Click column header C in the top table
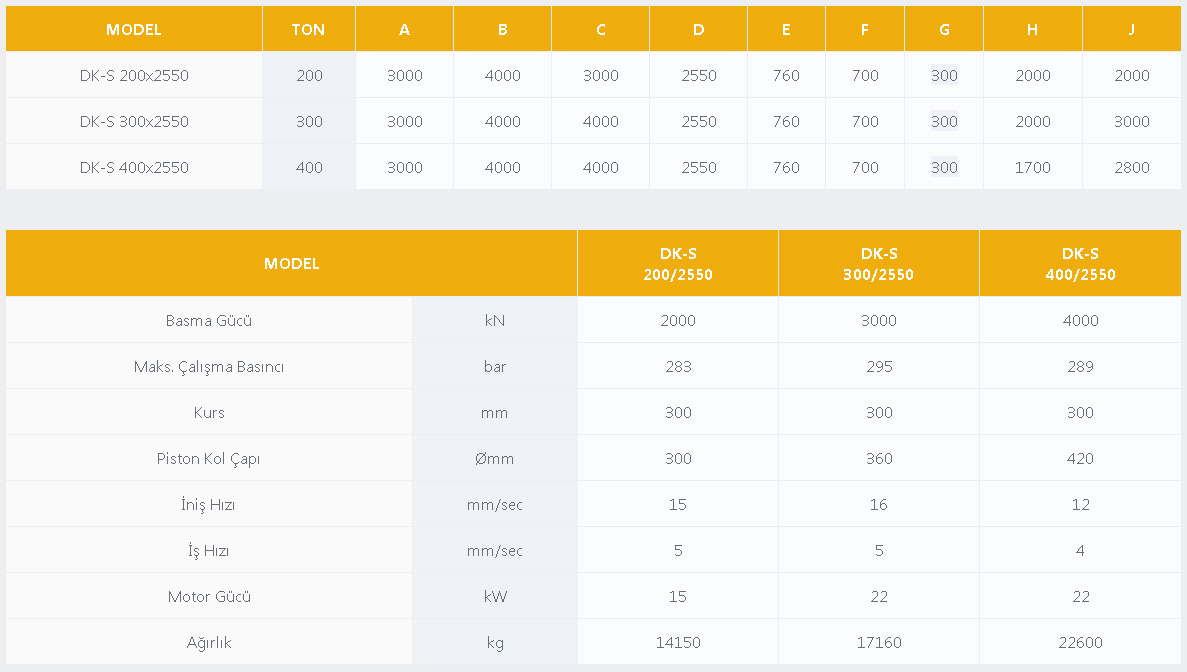Viewport: 1187px width, 672px height. (x=601, y=30)
